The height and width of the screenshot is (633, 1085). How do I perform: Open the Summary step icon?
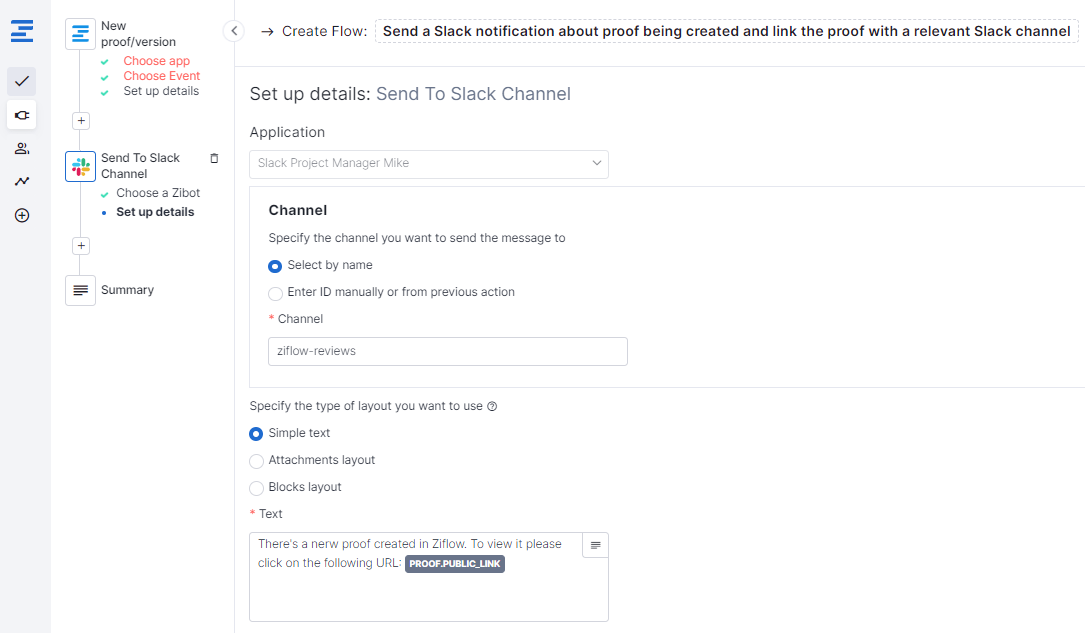[x=81, y=290]
